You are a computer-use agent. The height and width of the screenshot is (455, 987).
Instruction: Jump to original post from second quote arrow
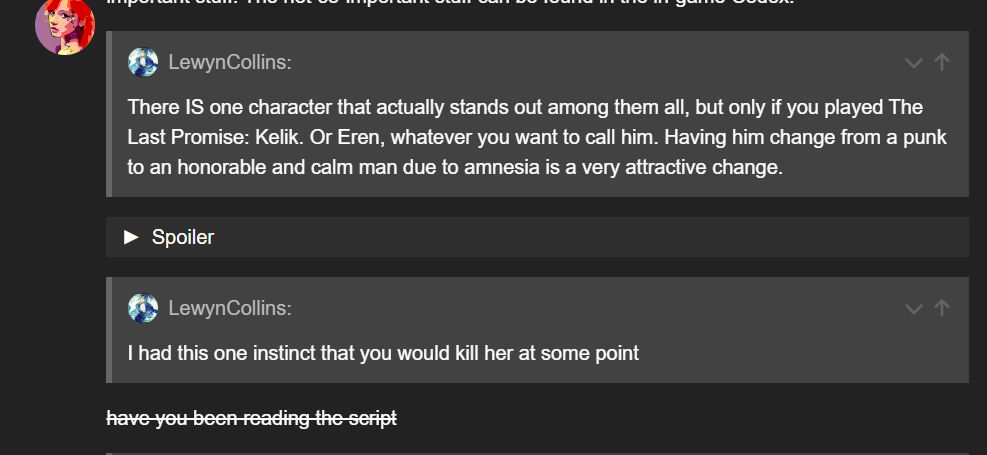pyautogui.click(x=941, y=308)
